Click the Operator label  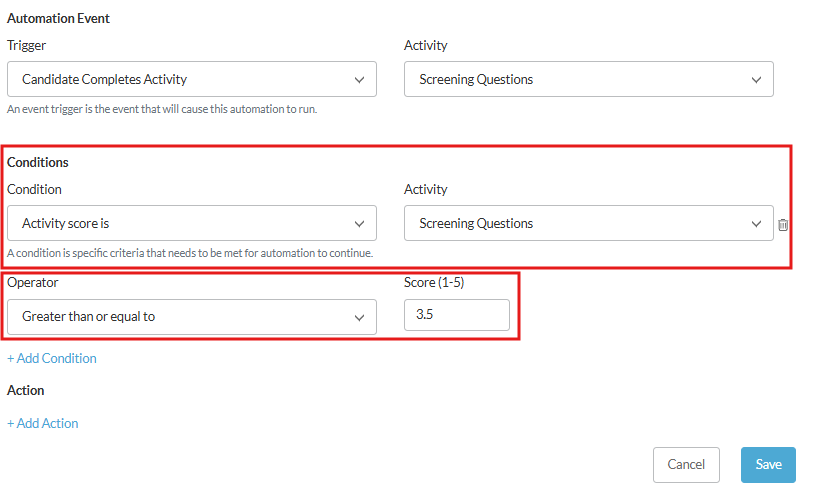coord(33,283)
